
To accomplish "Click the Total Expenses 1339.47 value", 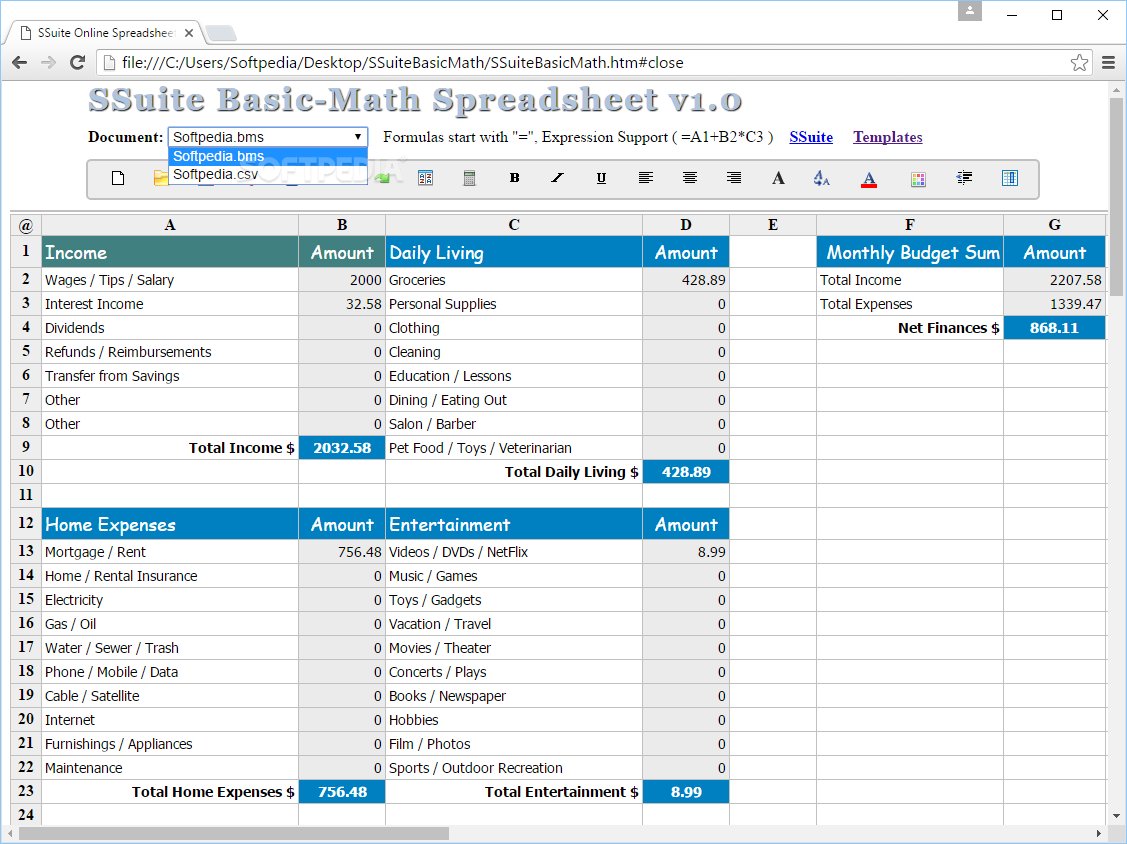I will [x=1054, y=304].
